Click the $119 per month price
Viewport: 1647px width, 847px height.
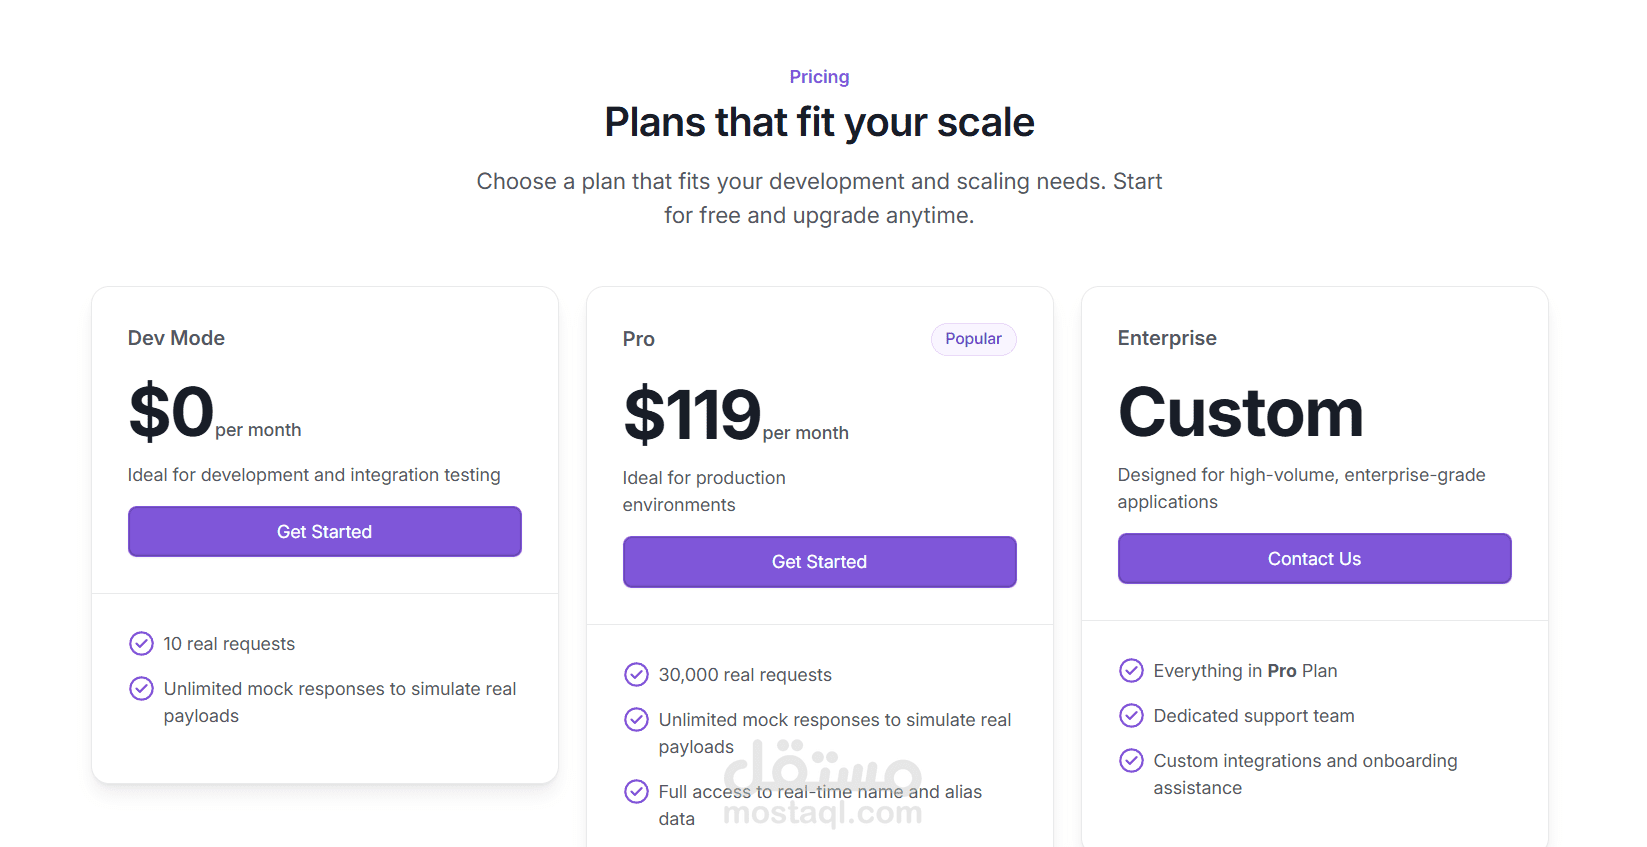[x=692, y=415]
